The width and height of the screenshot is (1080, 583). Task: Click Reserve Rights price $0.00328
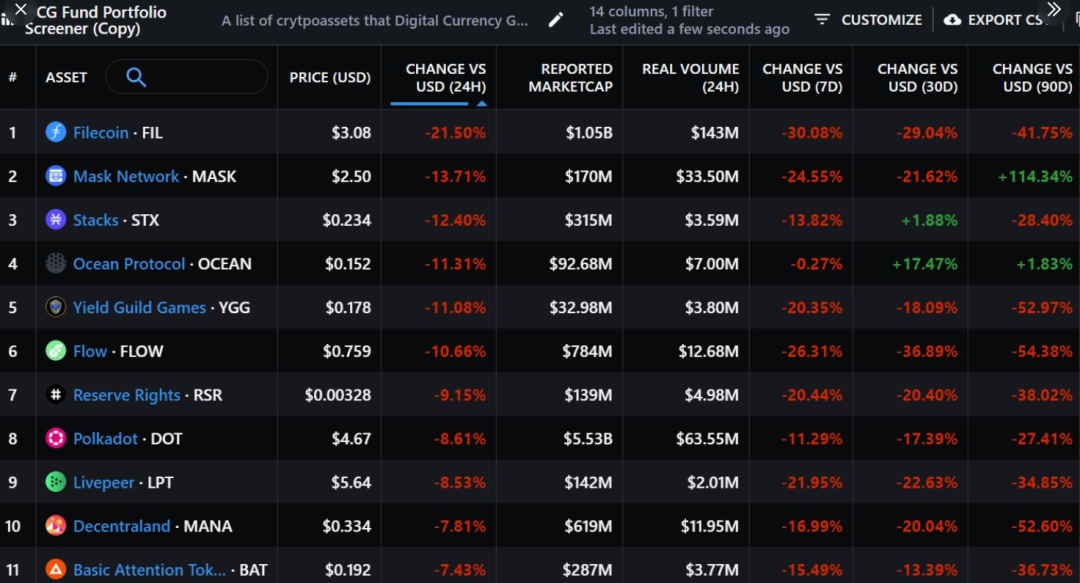338,395
